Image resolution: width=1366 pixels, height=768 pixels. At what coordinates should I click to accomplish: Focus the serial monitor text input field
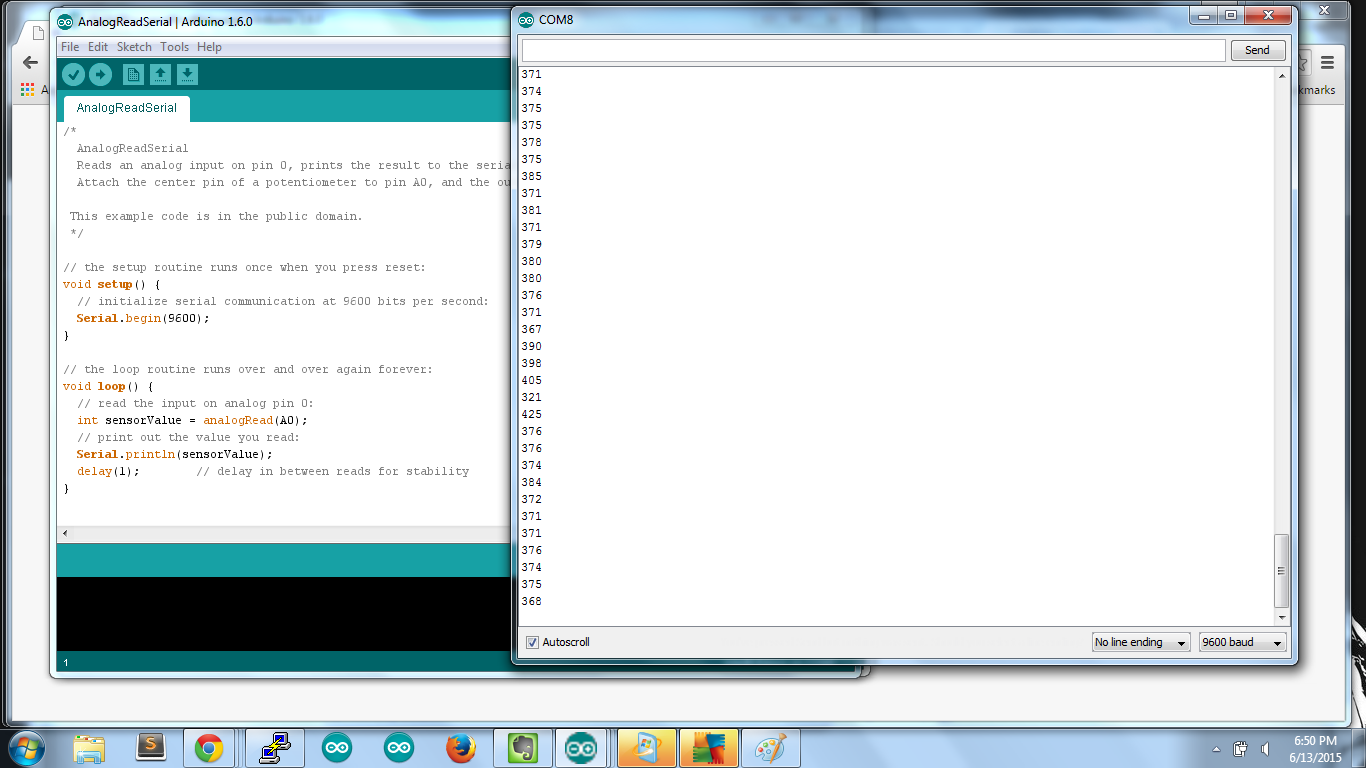873,50
